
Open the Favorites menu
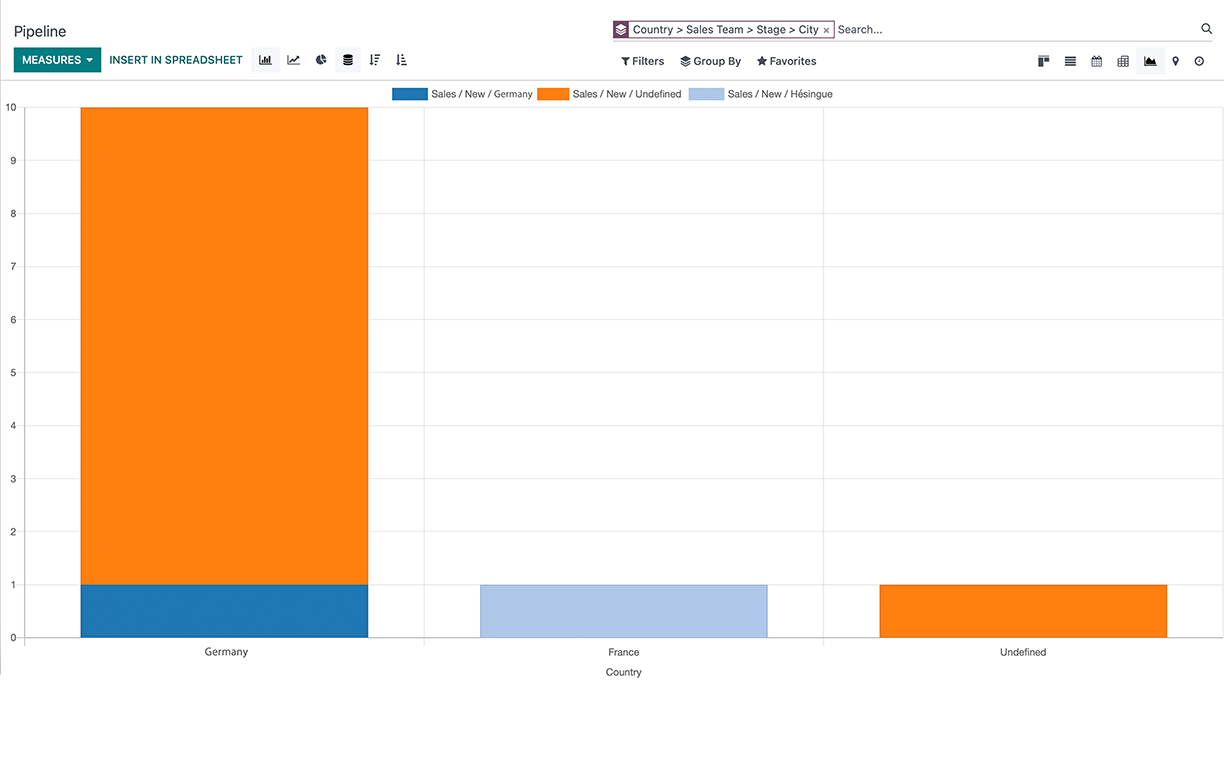click(x=786, y=61)
